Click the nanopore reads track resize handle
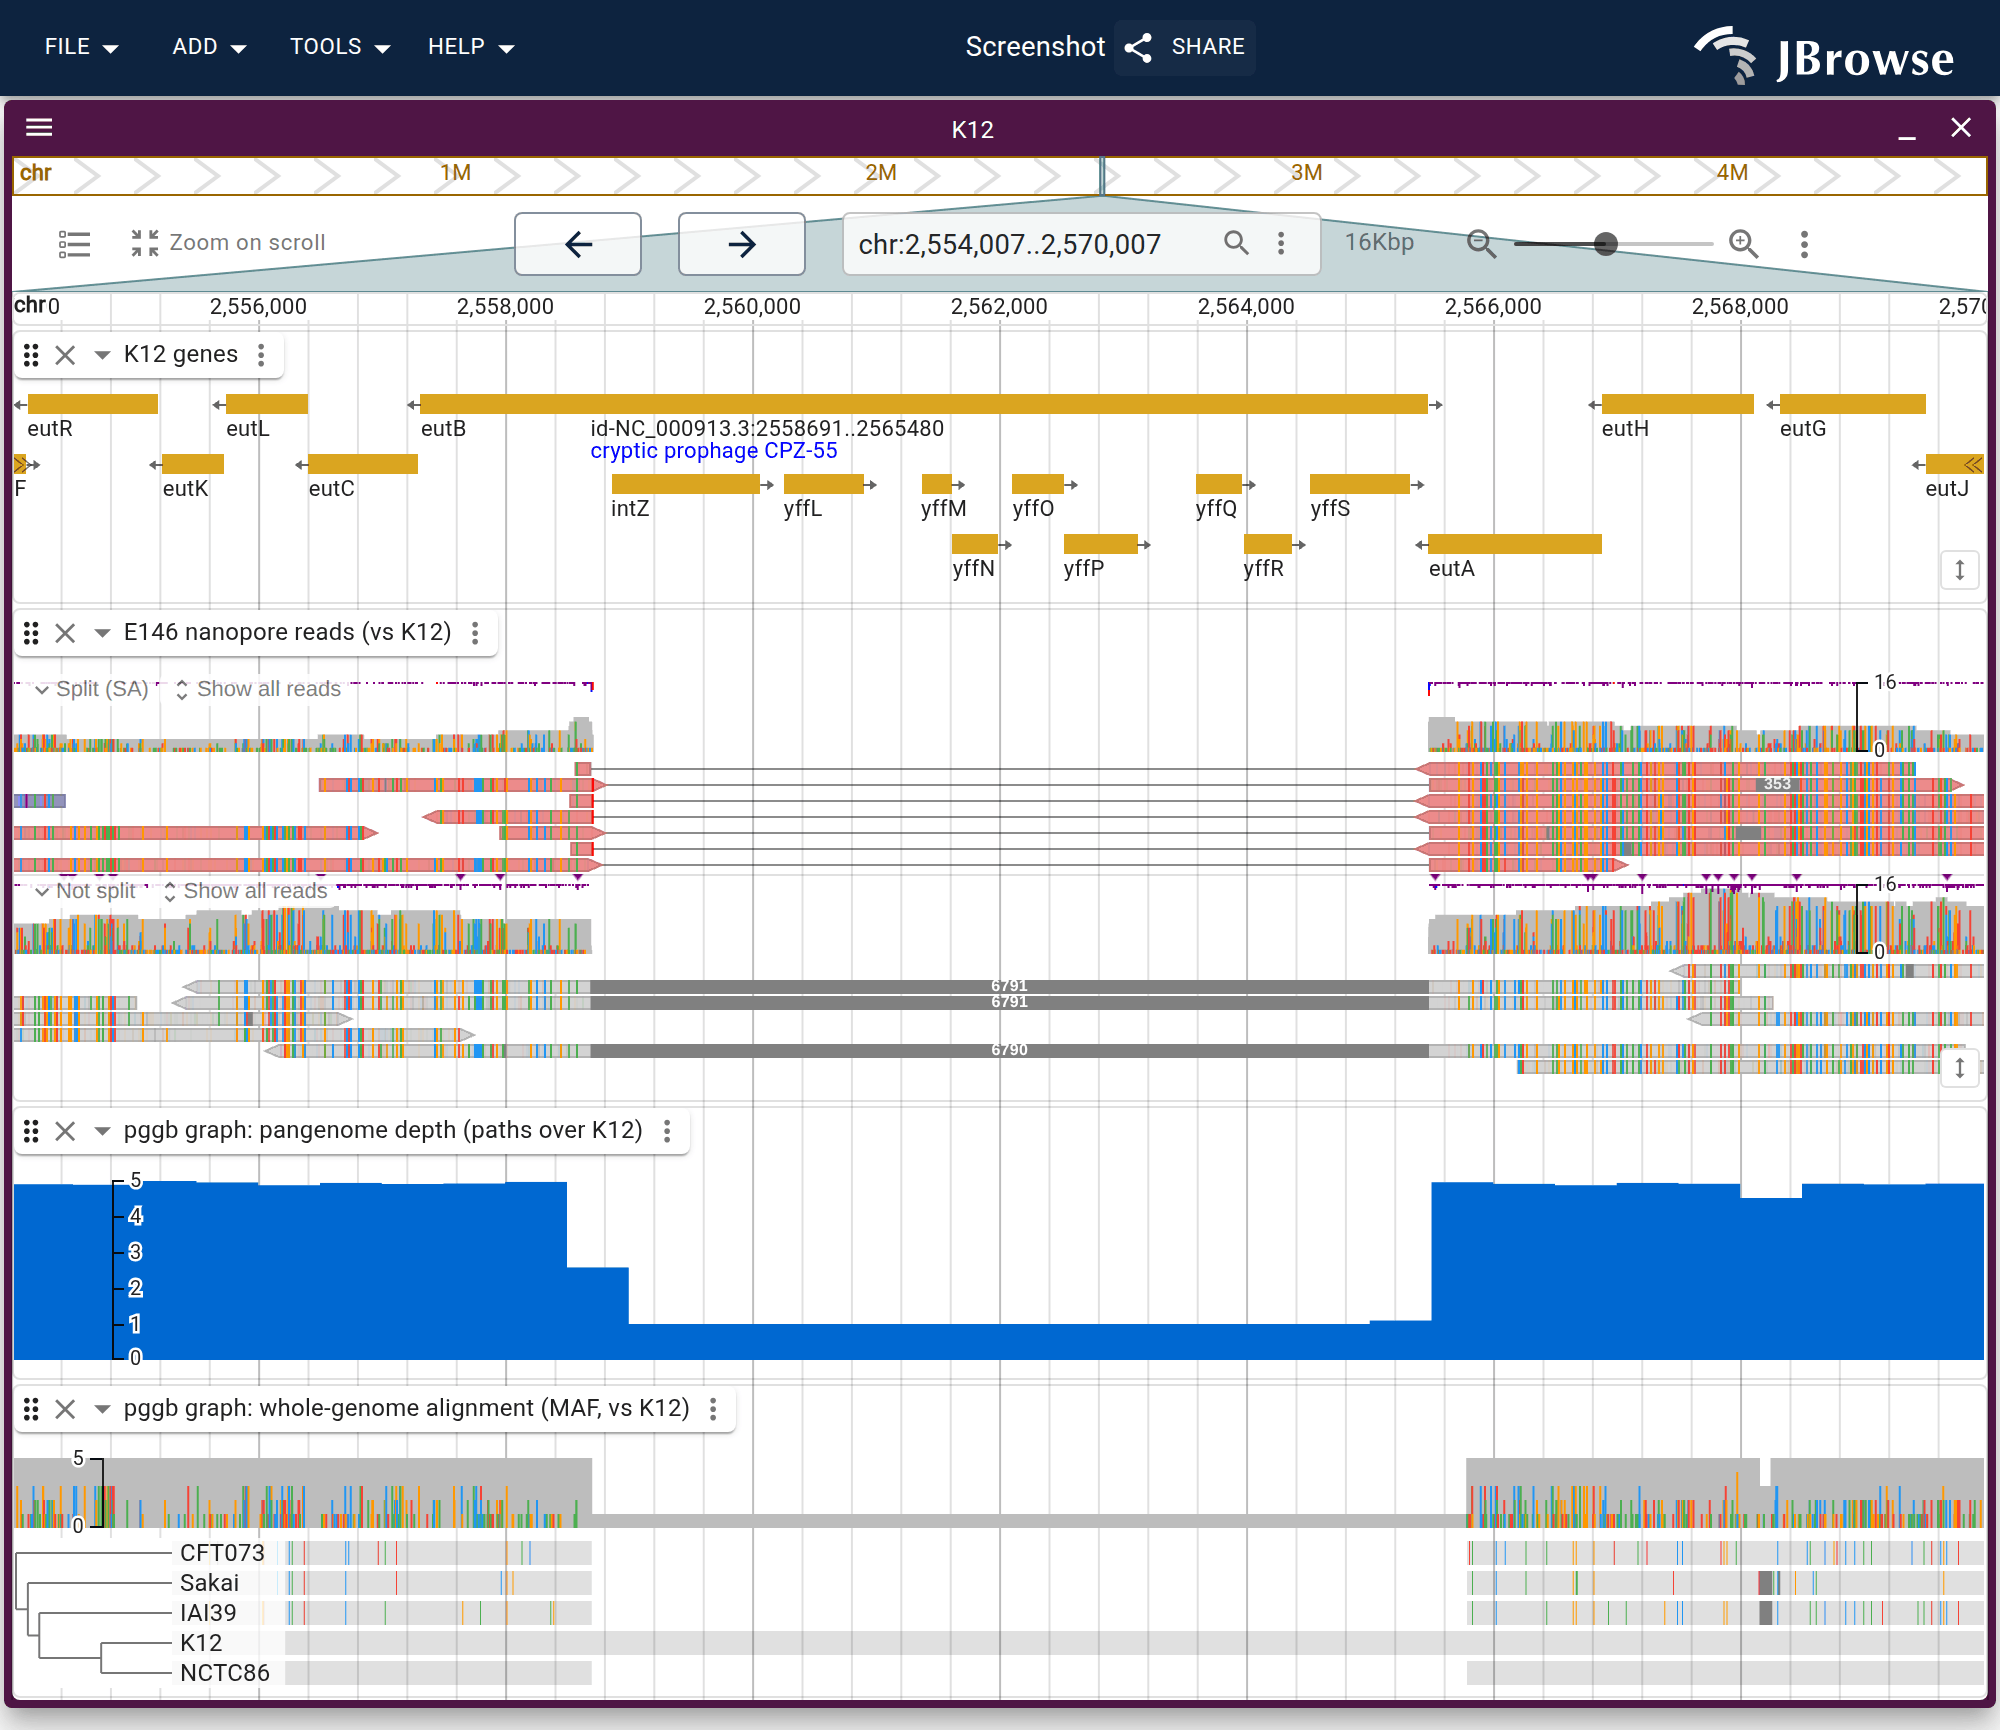The width and height of the screenshot is (2000, 1730). point(1959,1068)
